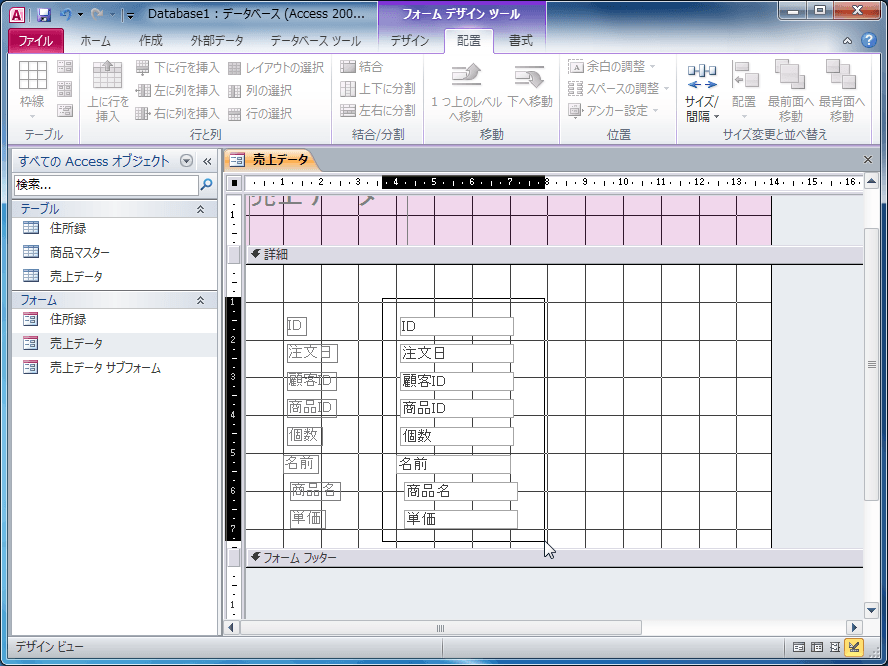Switch to データベース ツール ribbon tab
Image resolution: width=888 pixels, height=666 pixels.
315,41
